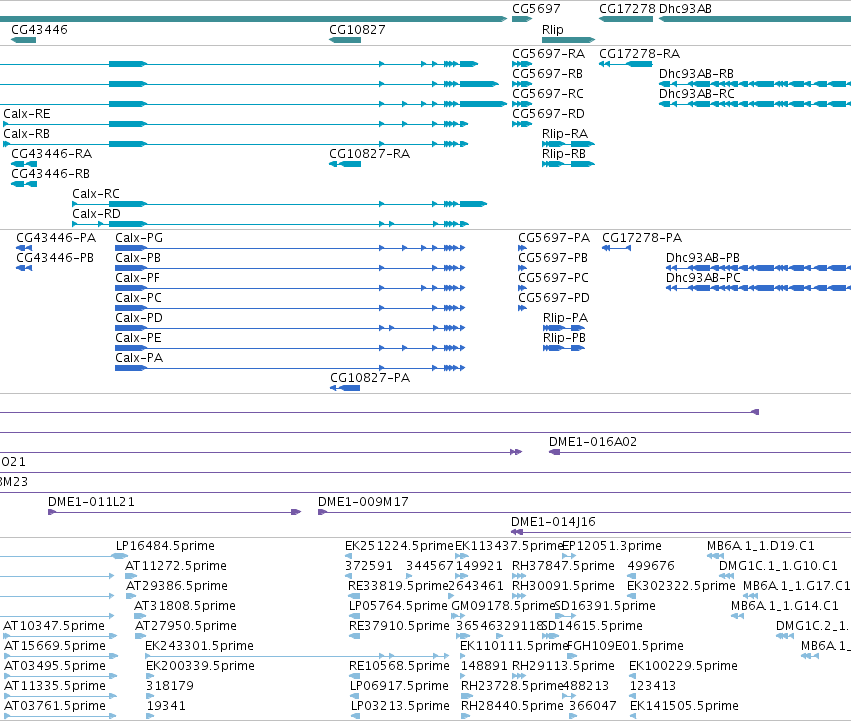
Task: Select BAC clone DME1-011L21
Action: click(x=91, y=503)
